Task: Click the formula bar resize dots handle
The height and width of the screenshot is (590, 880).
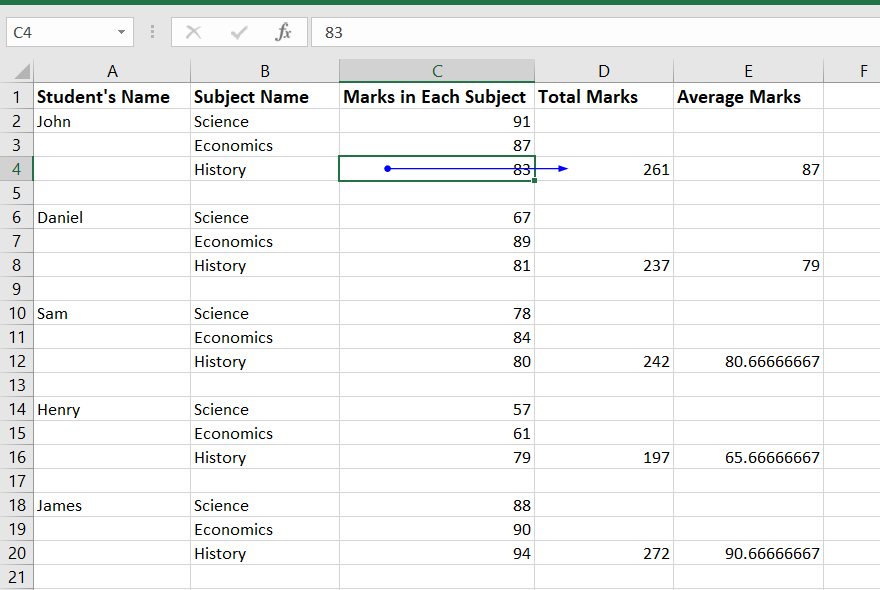Action: (152, 32)
